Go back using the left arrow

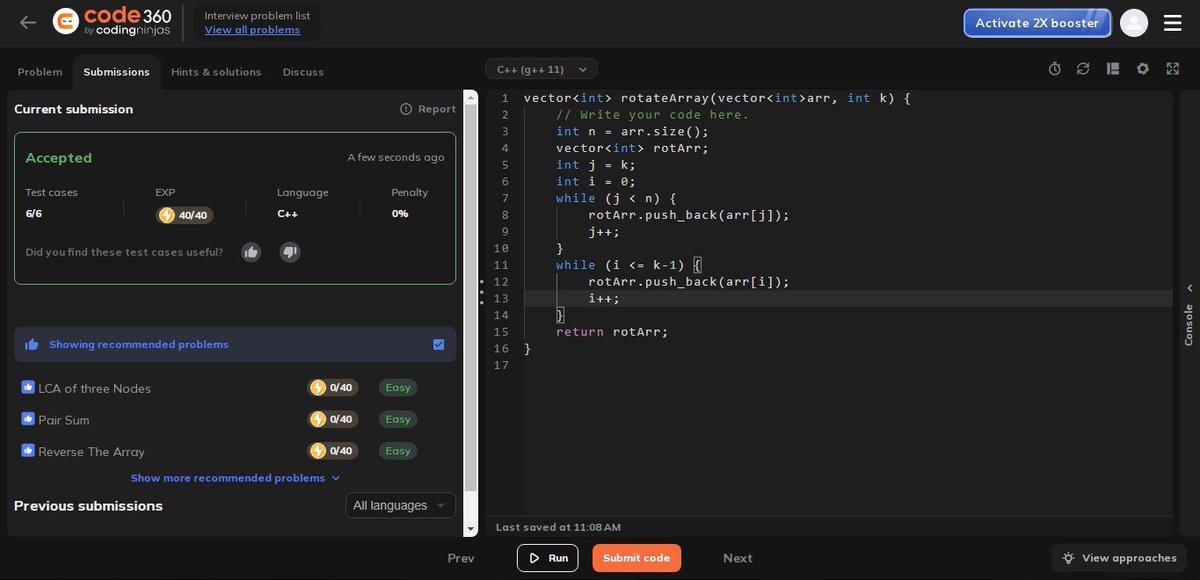[x=28, y=22]
